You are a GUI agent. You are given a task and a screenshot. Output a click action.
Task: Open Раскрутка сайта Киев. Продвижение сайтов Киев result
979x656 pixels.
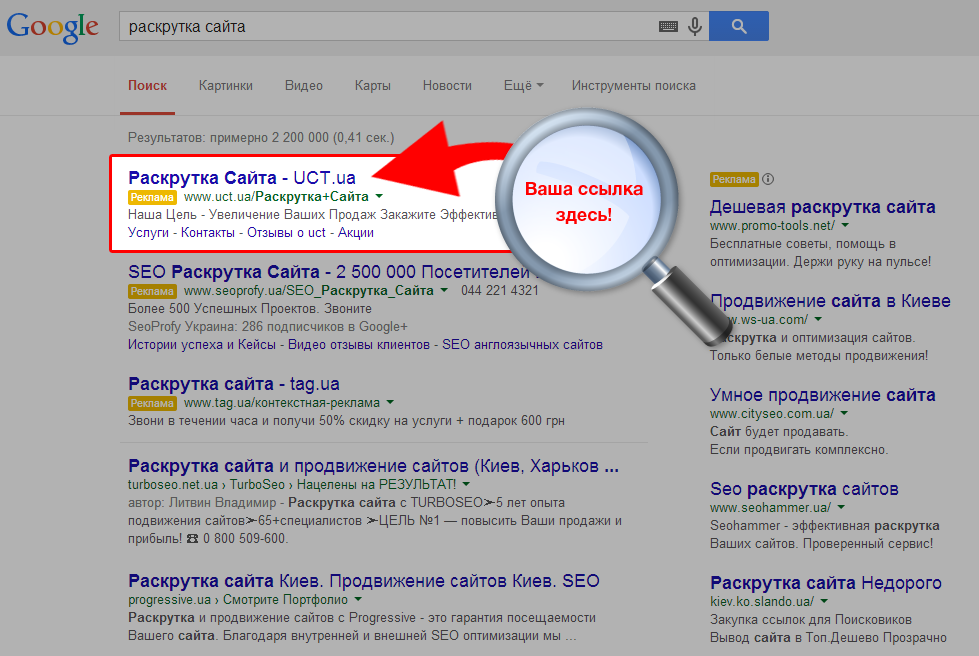tap(363, 581)
